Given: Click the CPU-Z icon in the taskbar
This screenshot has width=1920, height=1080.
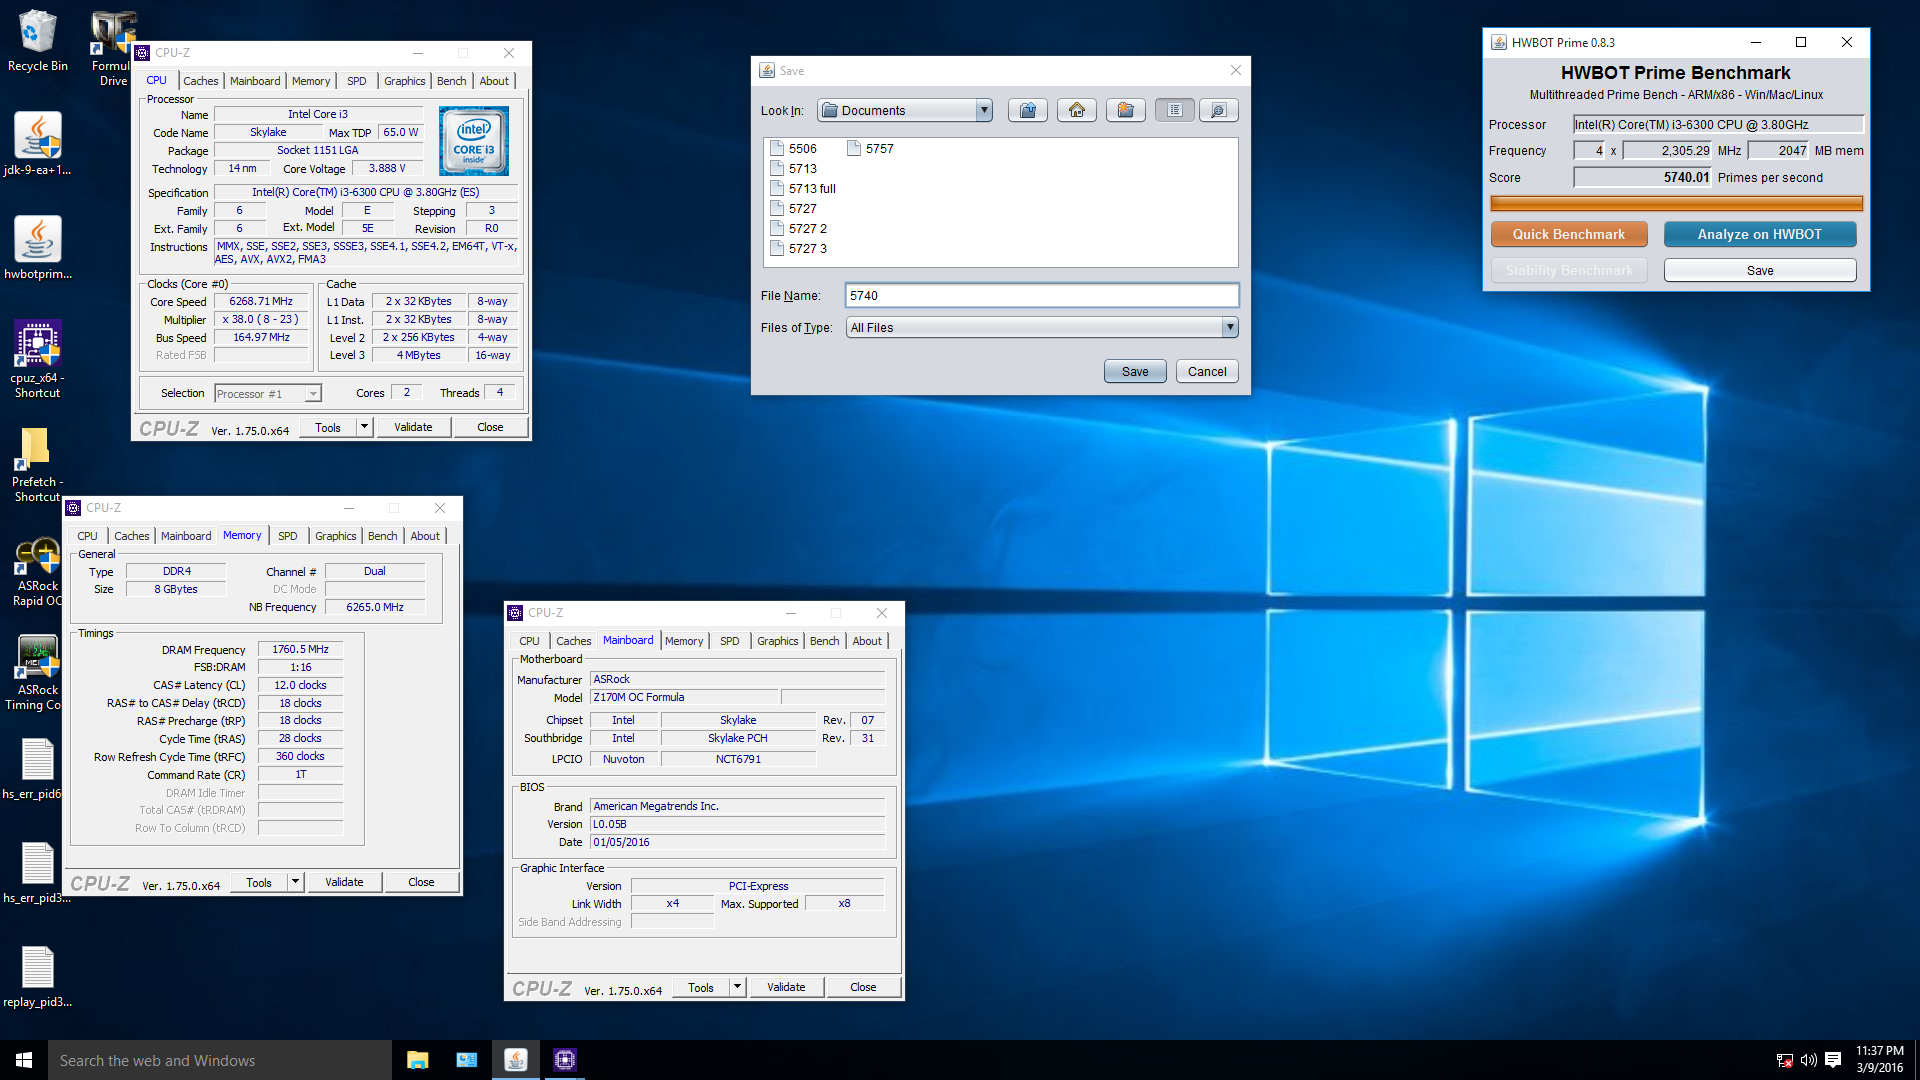Looking at the screenshot, I should pyautogui.click(x=565, y=1060).
